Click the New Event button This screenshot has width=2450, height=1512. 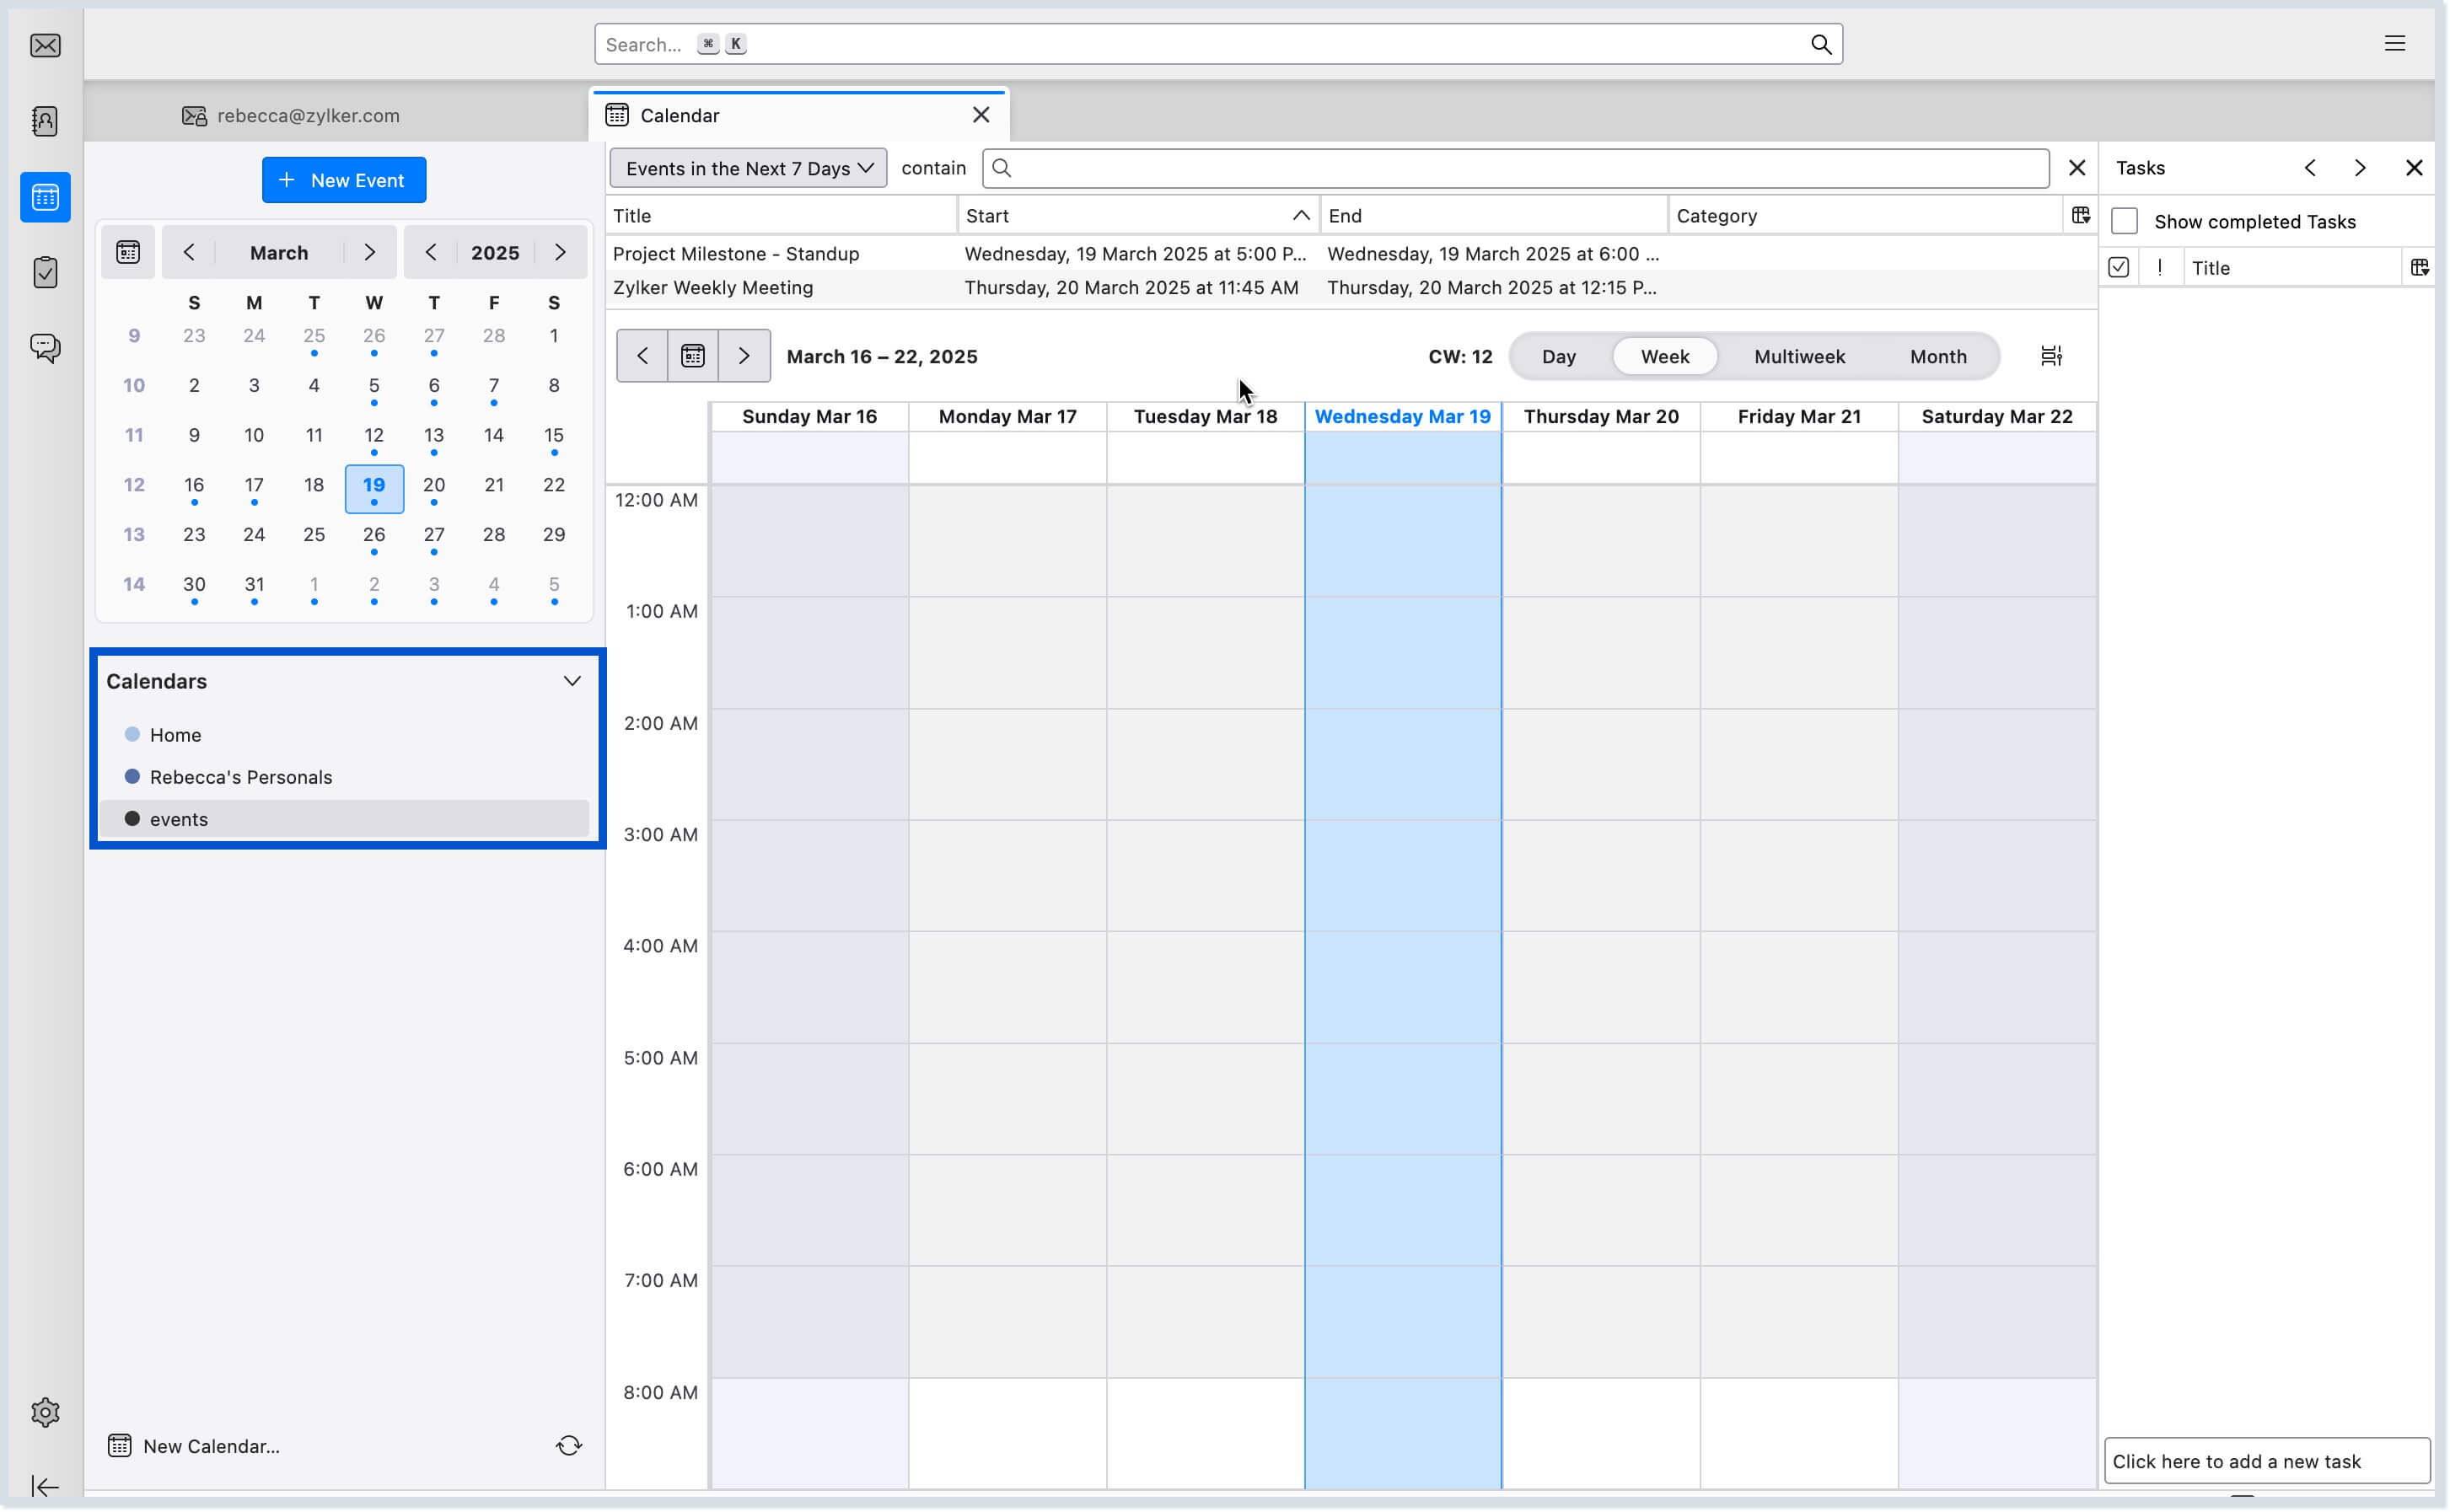(344, 180)
